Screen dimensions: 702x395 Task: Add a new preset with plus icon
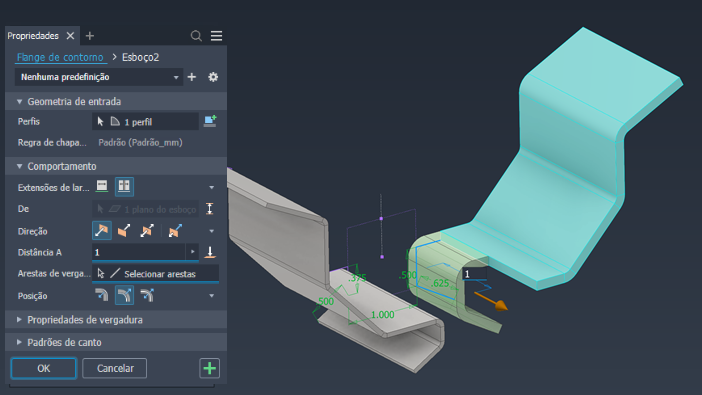192,77
